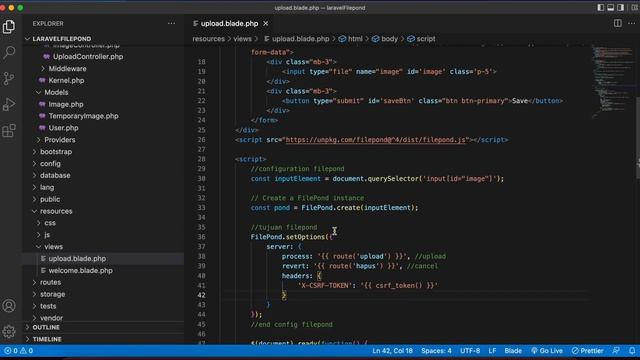The image size is (640, 360).
Task: Follow the unpkg filepond.js URL link
Action: tap(375, 140)
